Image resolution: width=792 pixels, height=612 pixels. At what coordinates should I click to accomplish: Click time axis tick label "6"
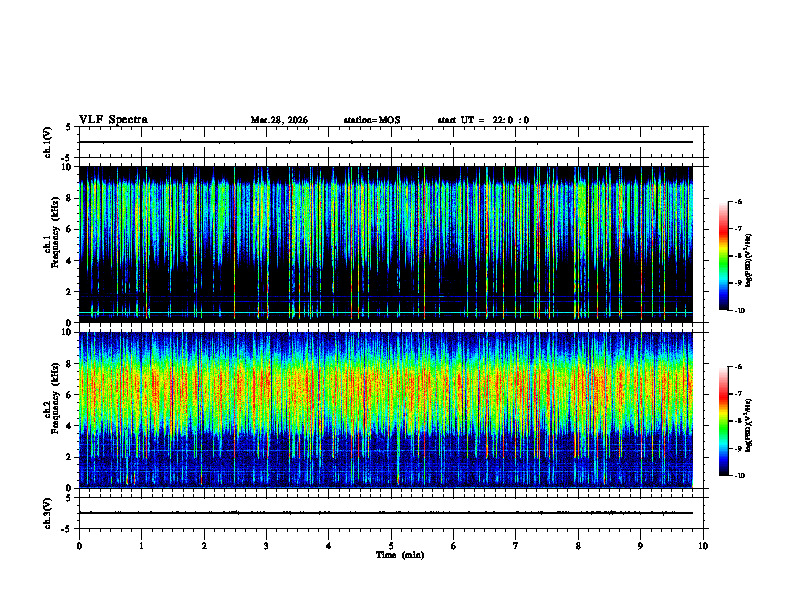(x=454, y=546)
